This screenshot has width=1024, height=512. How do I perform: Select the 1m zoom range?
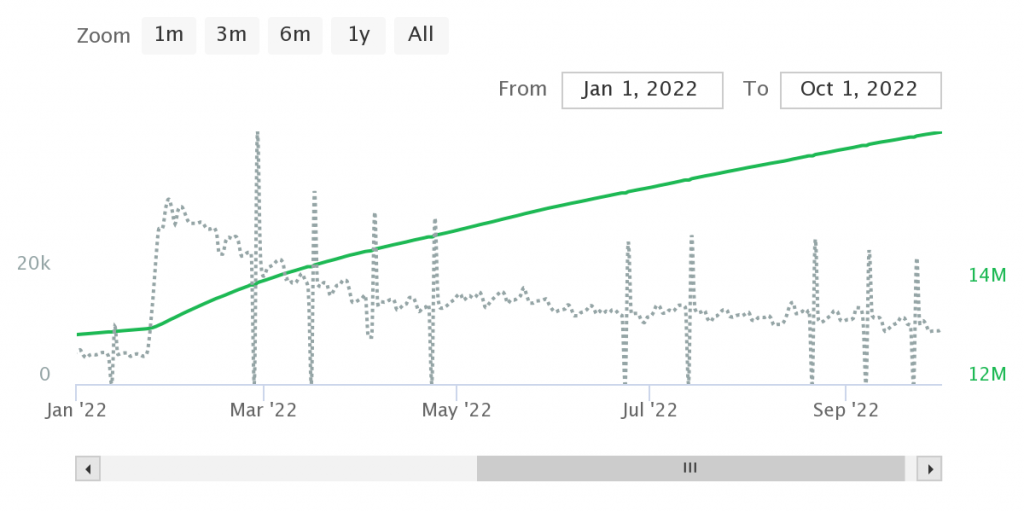point(168,35)
